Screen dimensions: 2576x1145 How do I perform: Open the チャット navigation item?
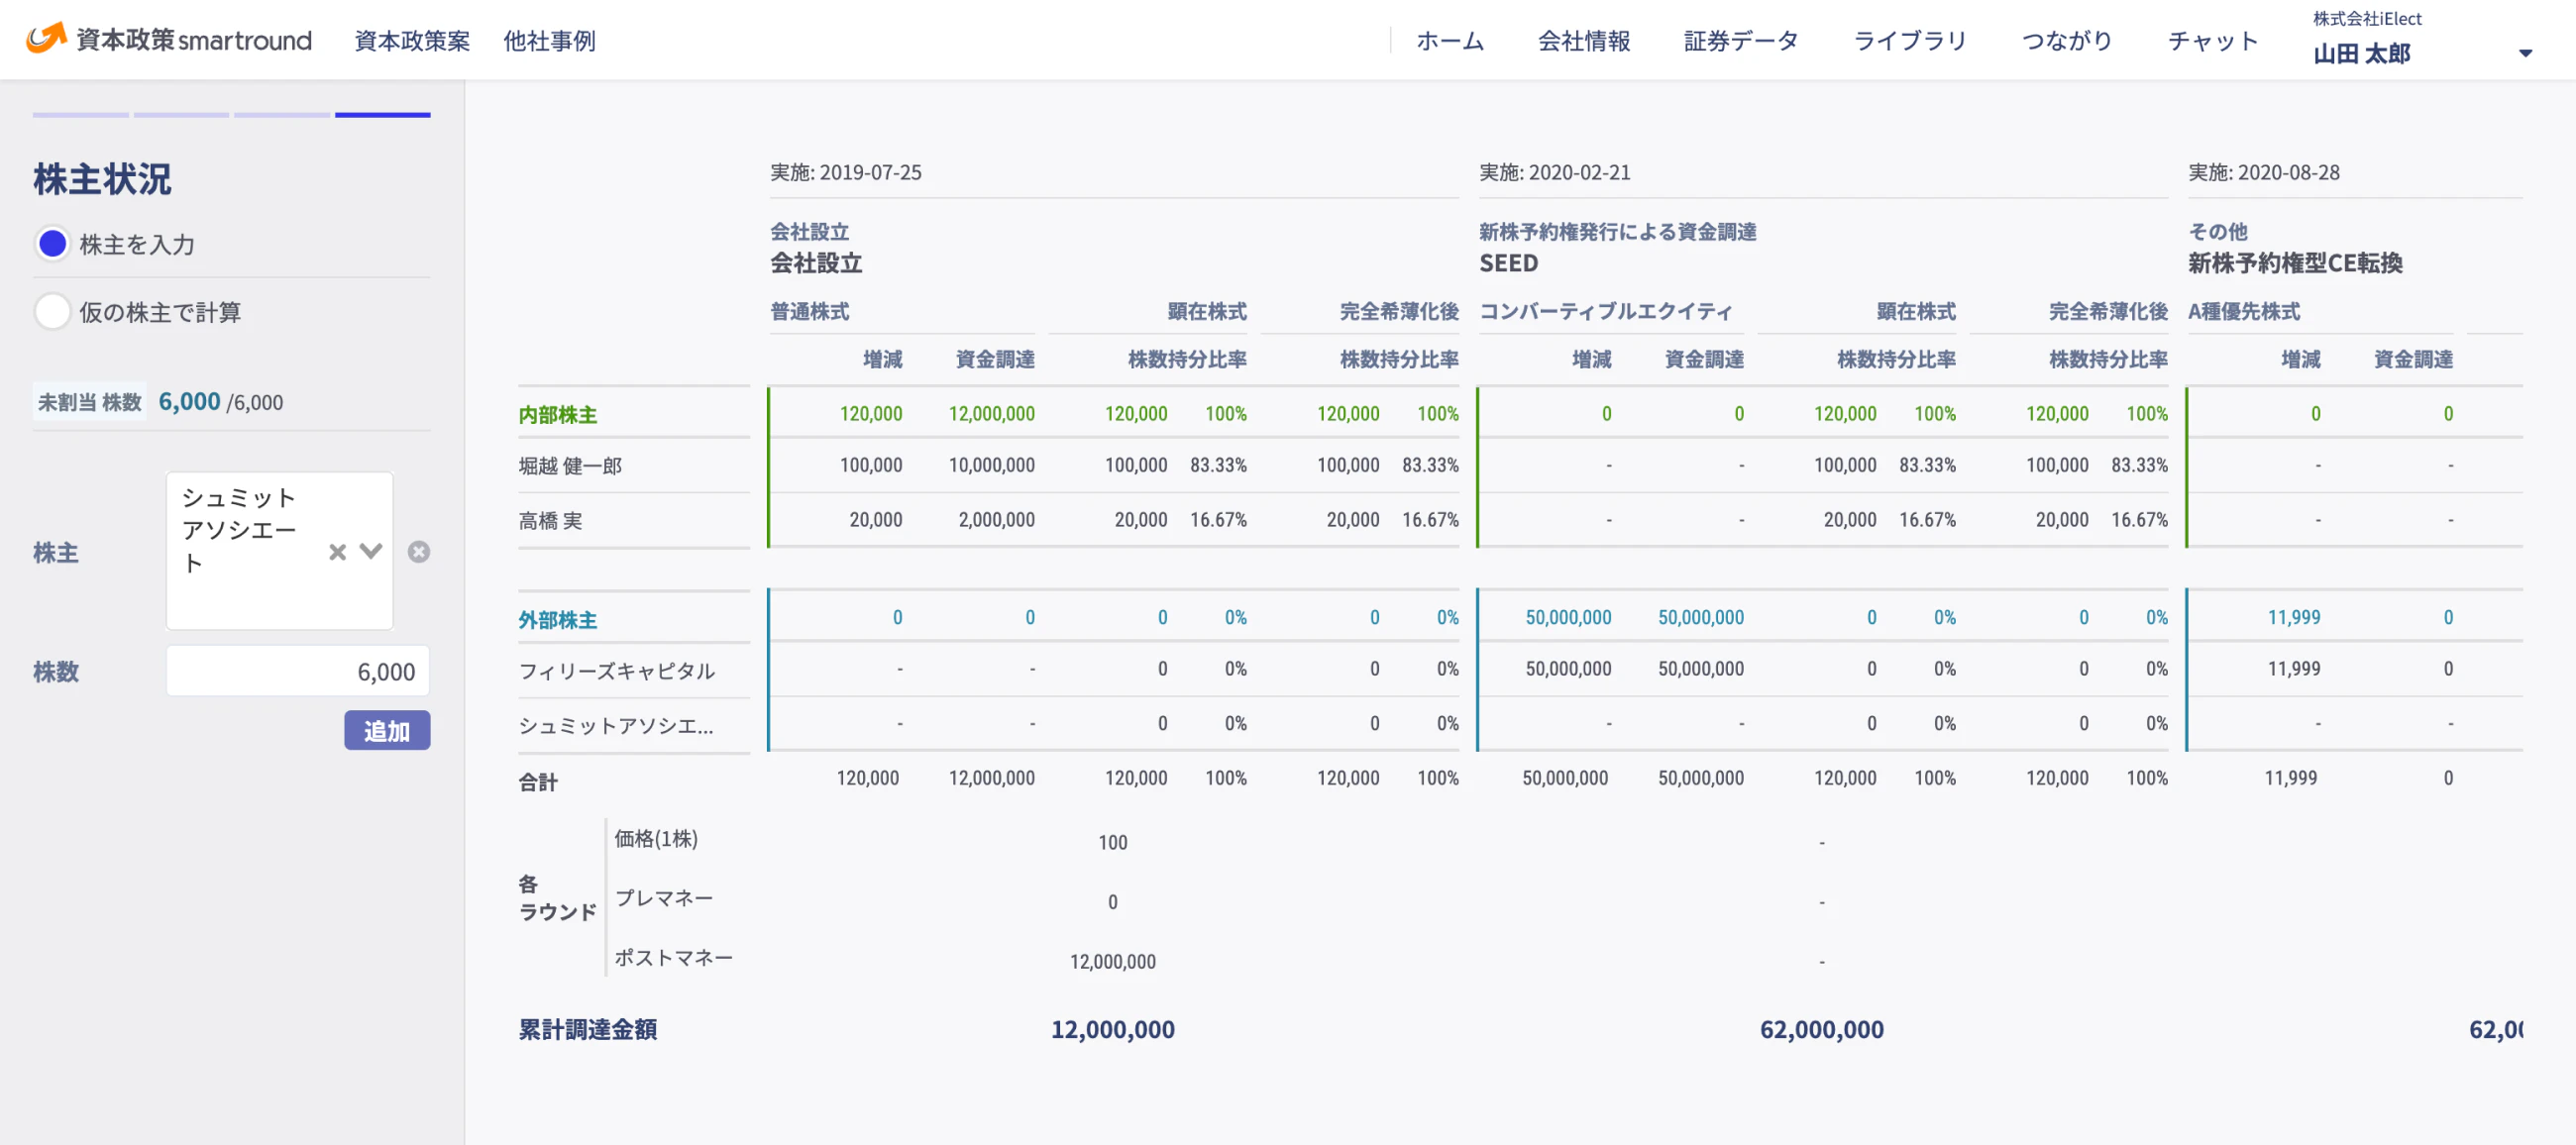2213,41
